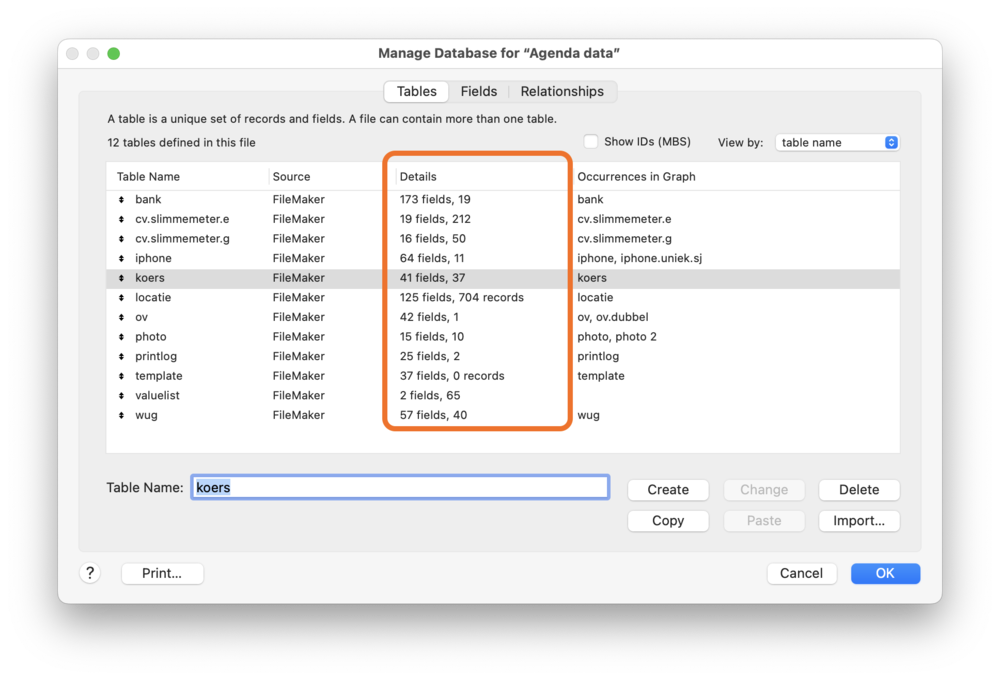Click the drag handle icon for wug
Screen dimensions: 1000x680
click(122, 415)
